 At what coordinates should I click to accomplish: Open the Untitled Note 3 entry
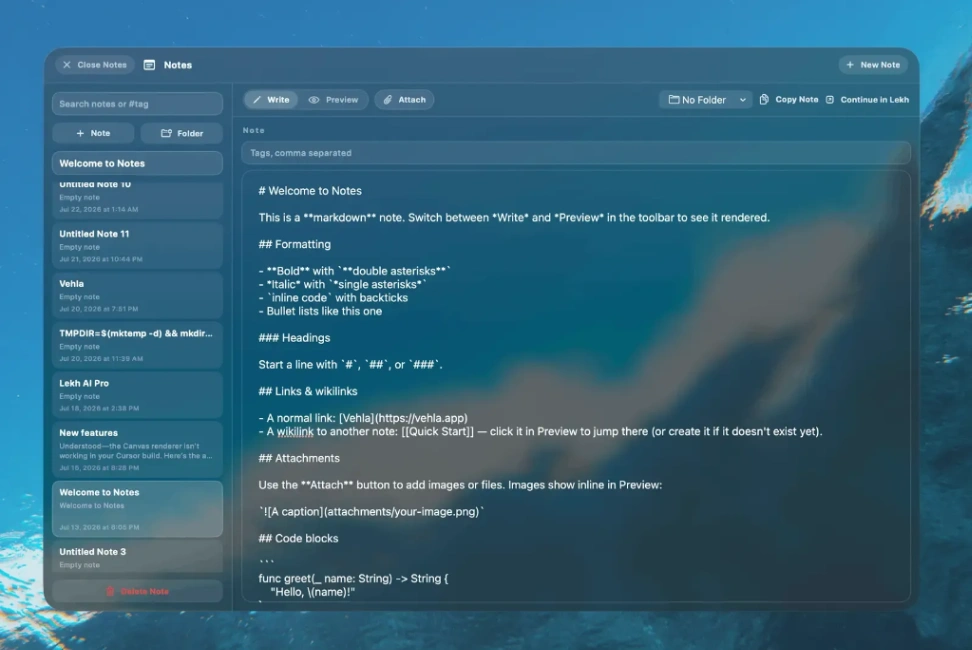point(137,557)
